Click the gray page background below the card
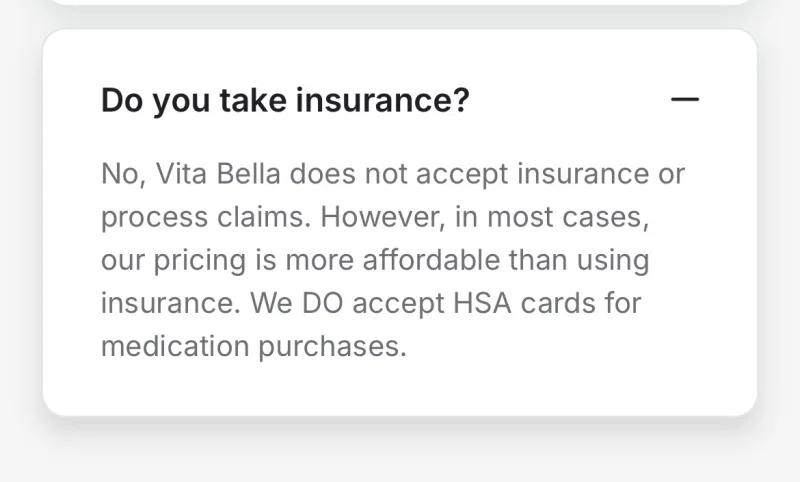 point(400,454)
